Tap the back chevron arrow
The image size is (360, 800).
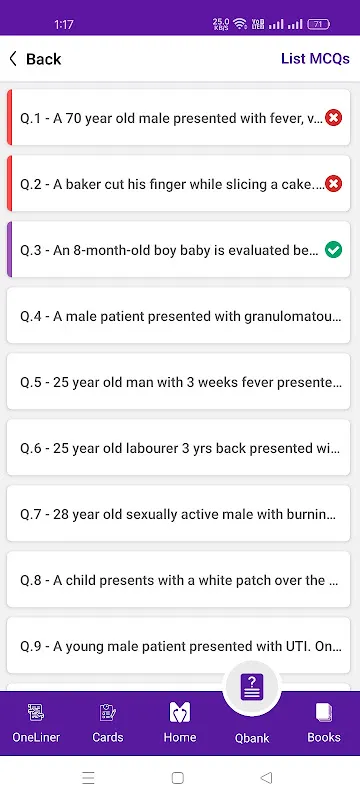13,59
